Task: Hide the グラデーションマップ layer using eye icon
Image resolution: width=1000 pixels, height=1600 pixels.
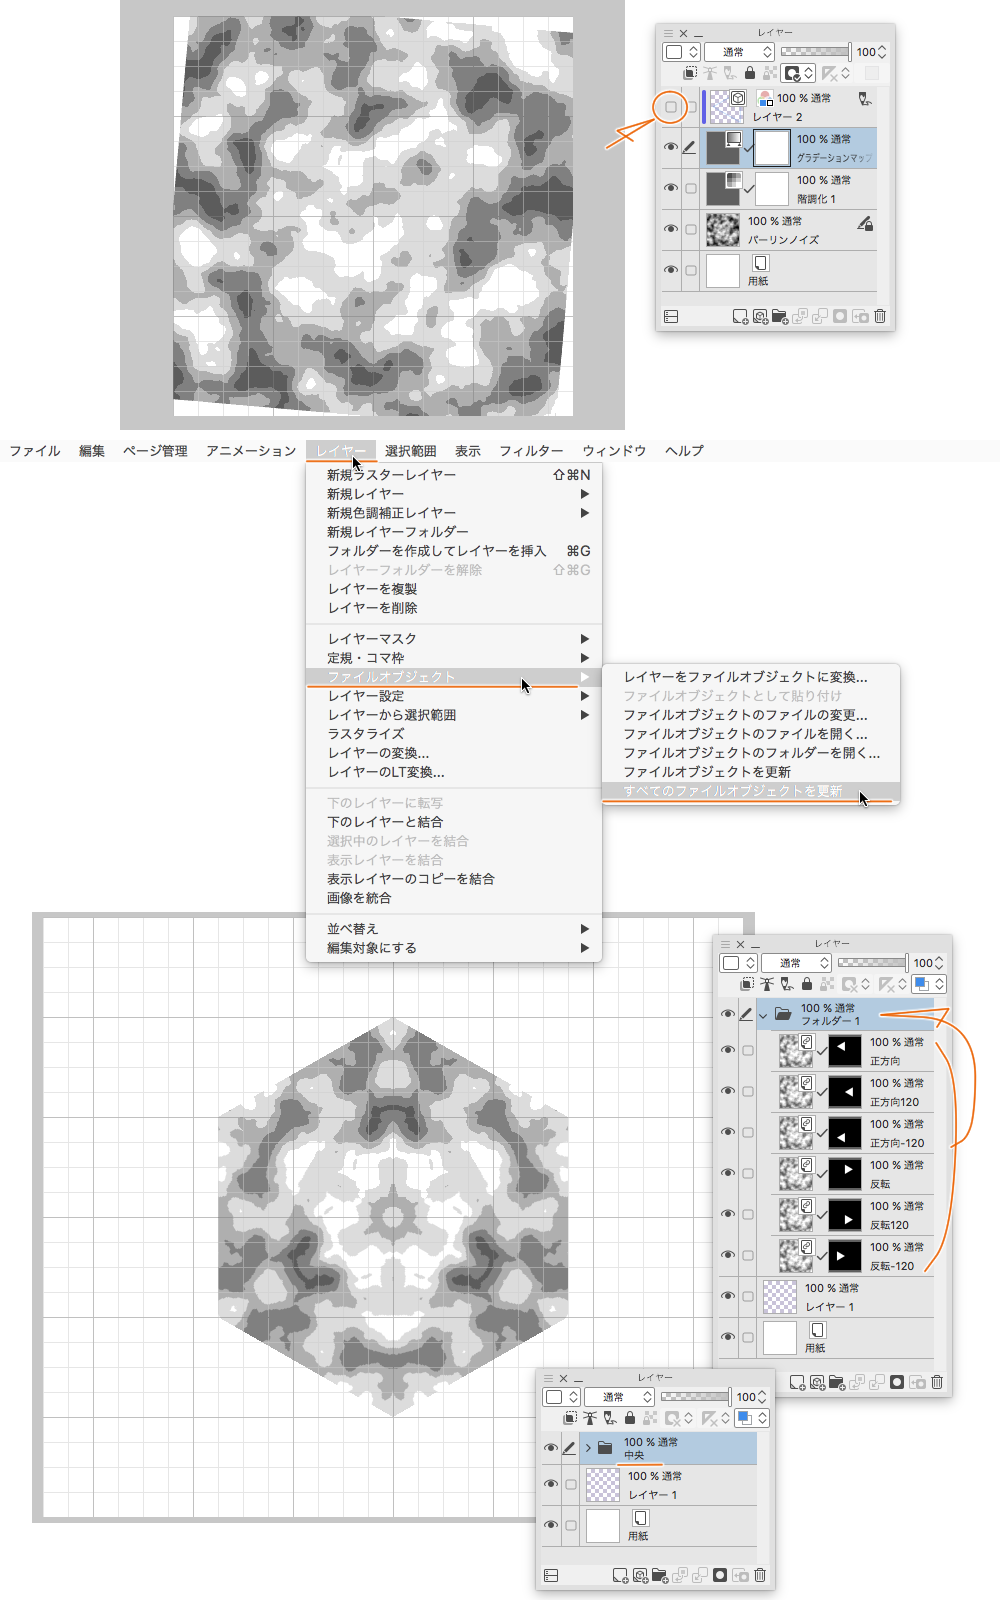Action: [x=671, y=147]
